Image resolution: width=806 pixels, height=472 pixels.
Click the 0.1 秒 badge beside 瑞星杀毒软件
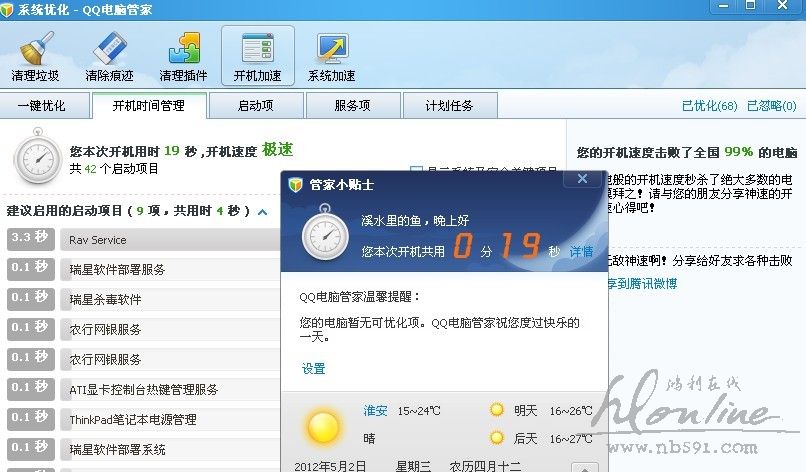click(x=30, y=299)
